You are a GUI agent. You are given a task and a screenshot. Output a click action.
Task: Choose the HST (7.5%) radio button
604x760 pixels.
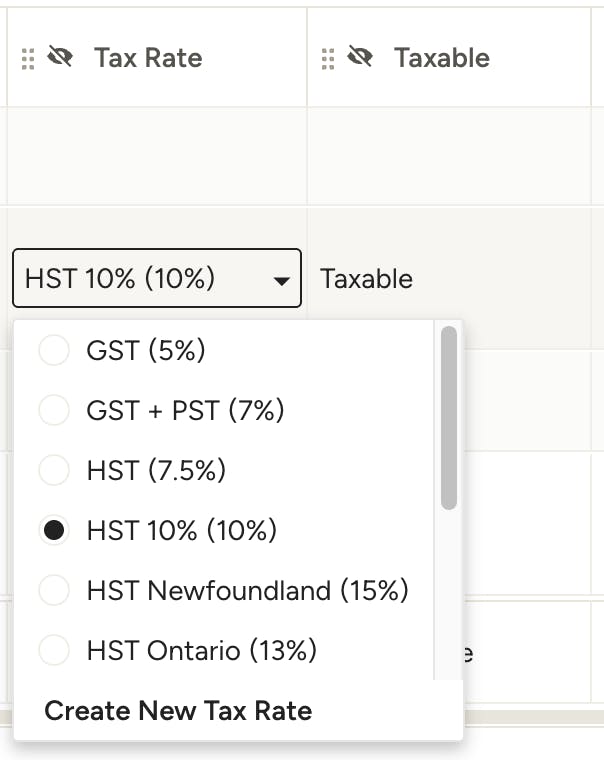pos(54,470)
